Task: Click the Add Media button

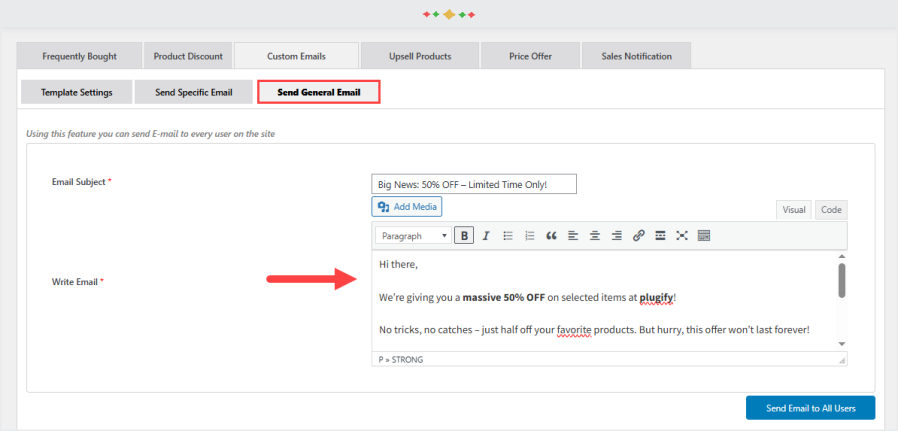Action: (407, 206)
